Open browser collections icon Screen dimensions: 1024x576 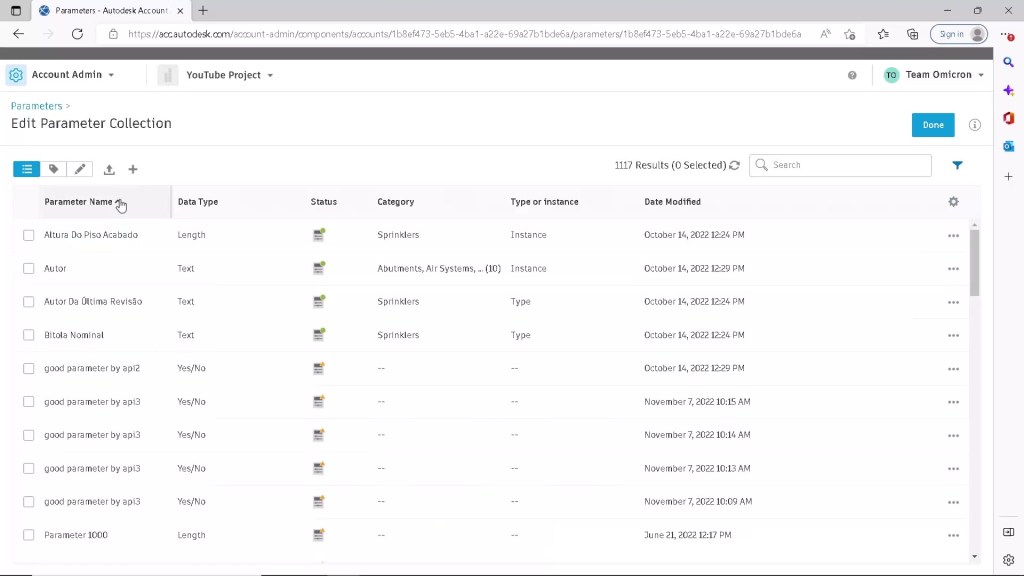[912, 34]
